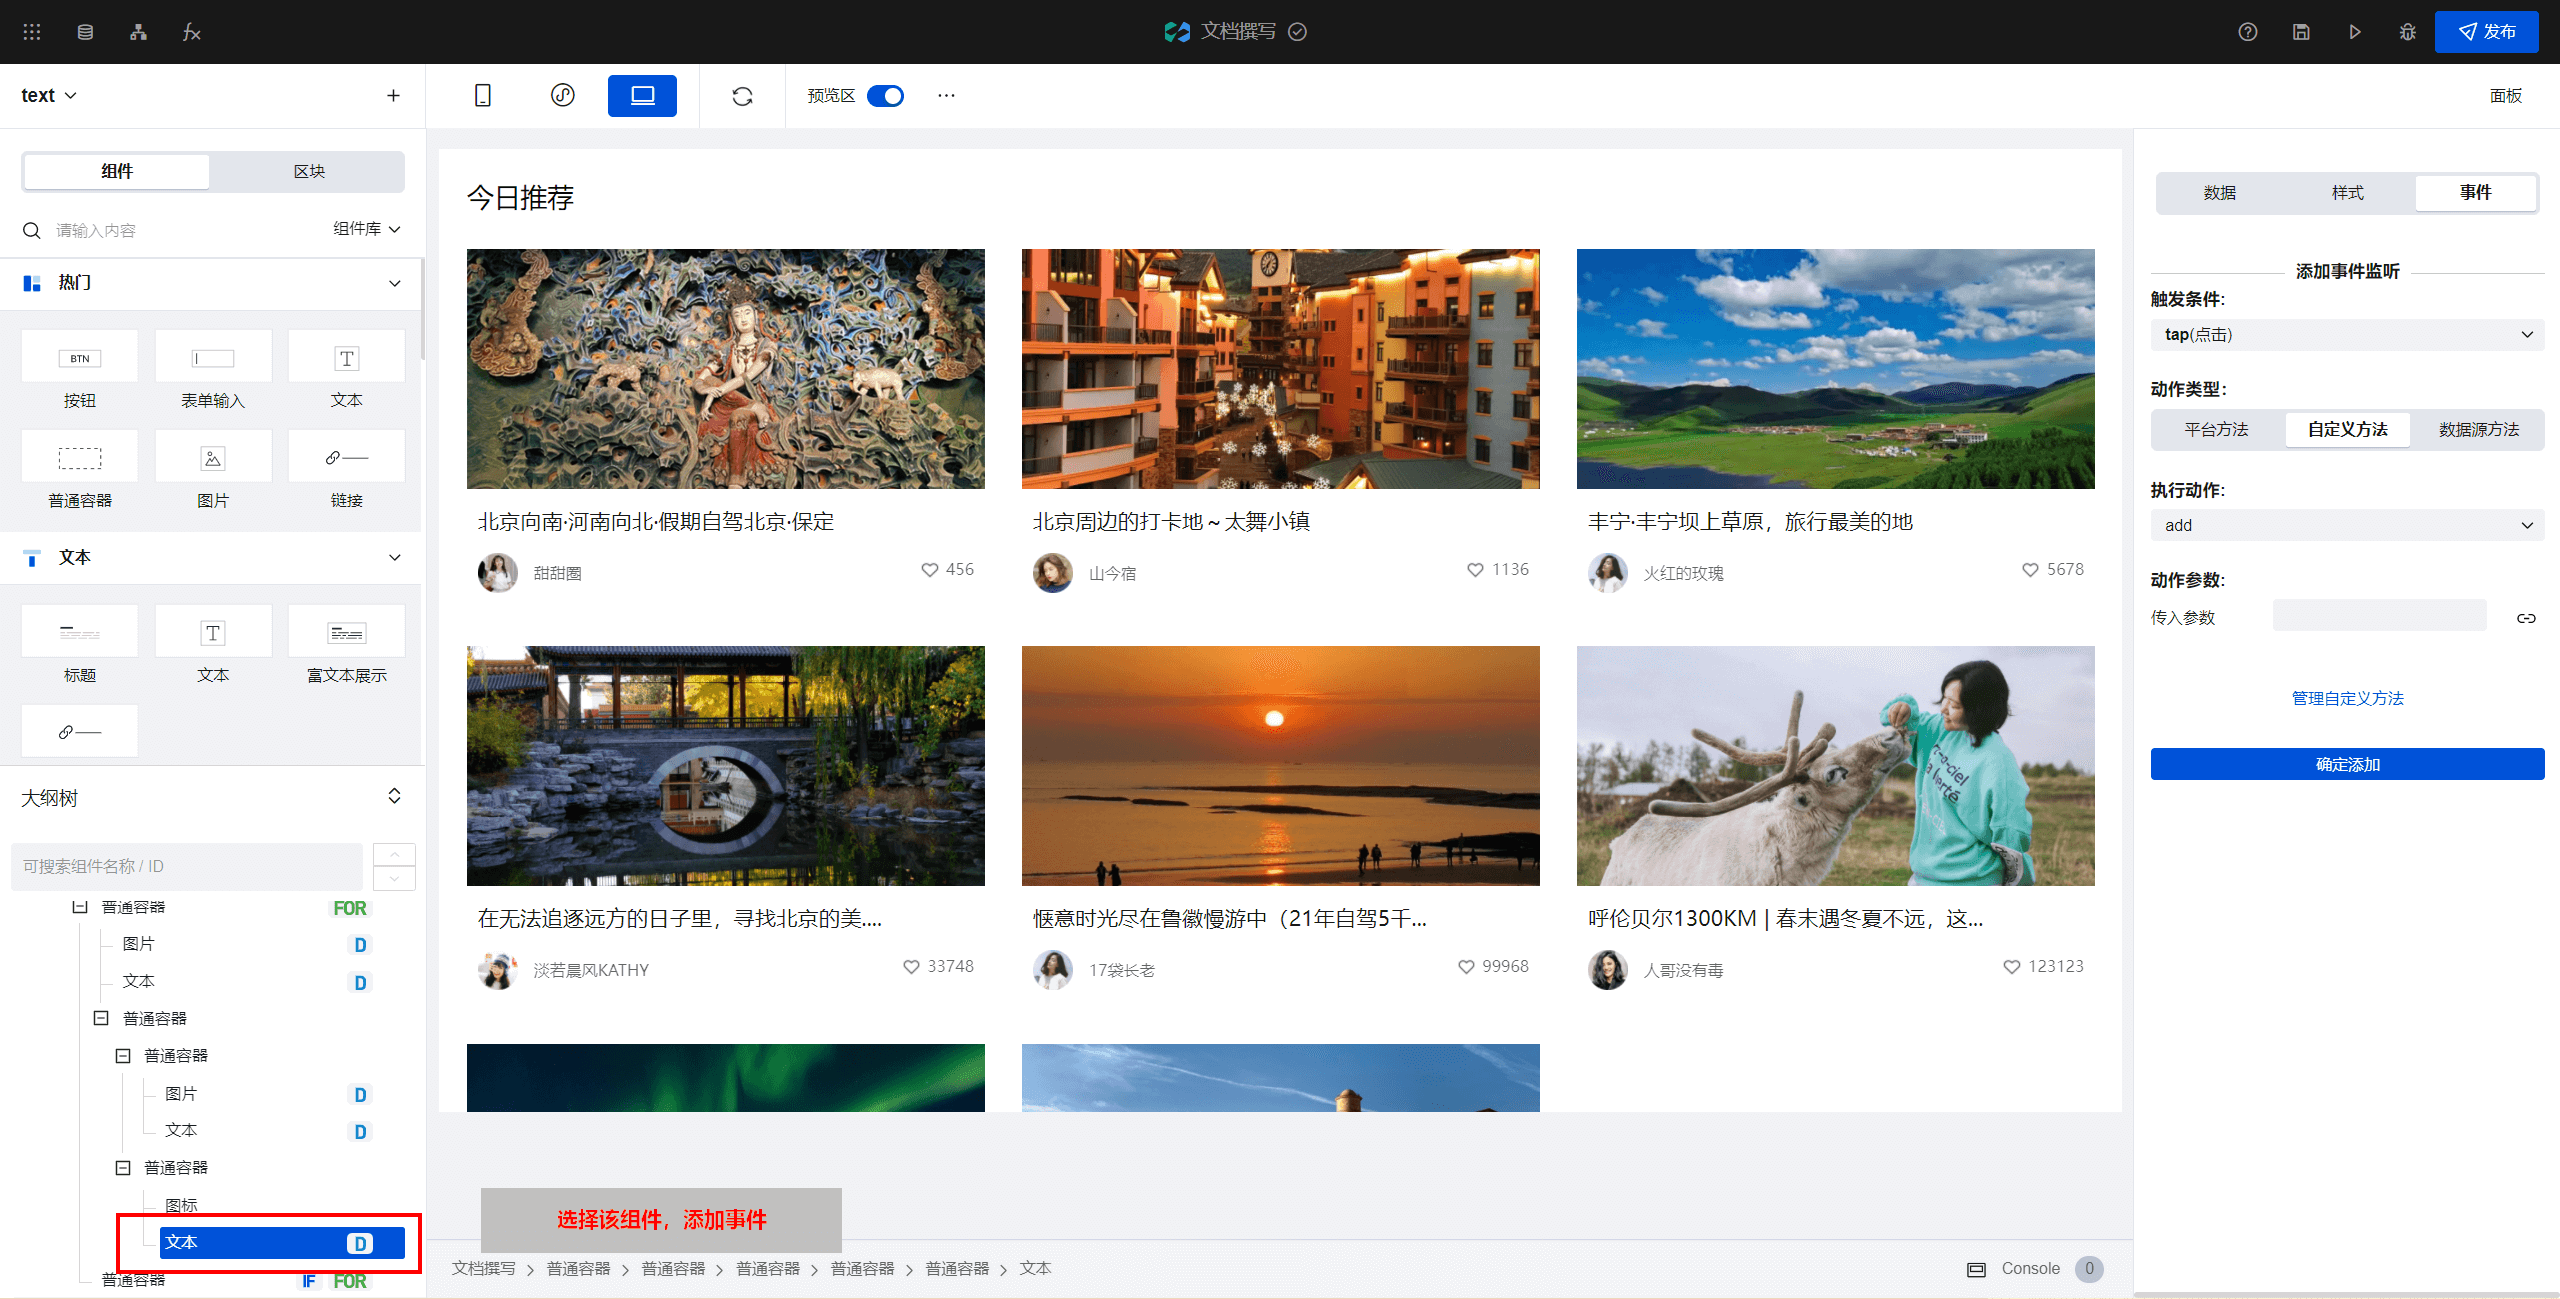
Task: Open the debug bug icon
Action: (2407, 32)
